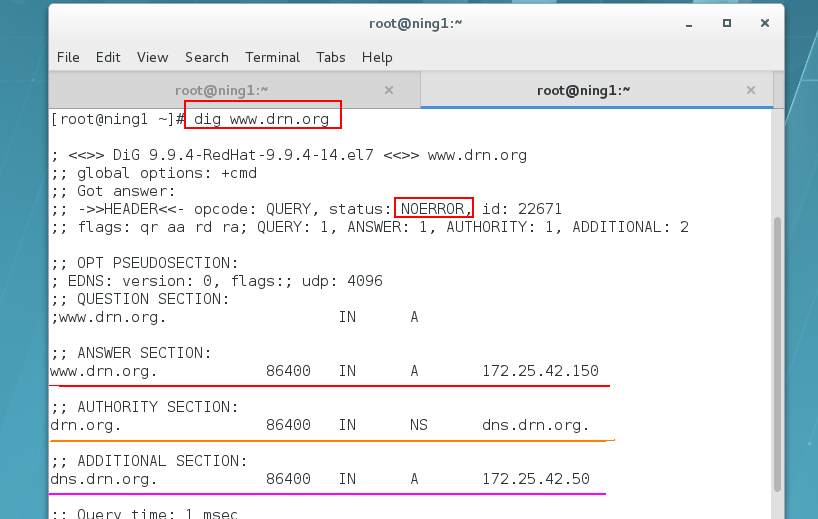
Task: Click the 'global options: +cmd' line
Action: click(154, 173)
